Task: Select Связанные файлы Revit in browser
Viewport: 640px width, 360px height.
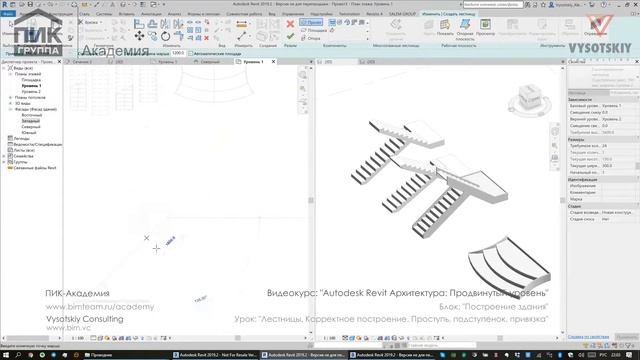Action: coord(35,168)
